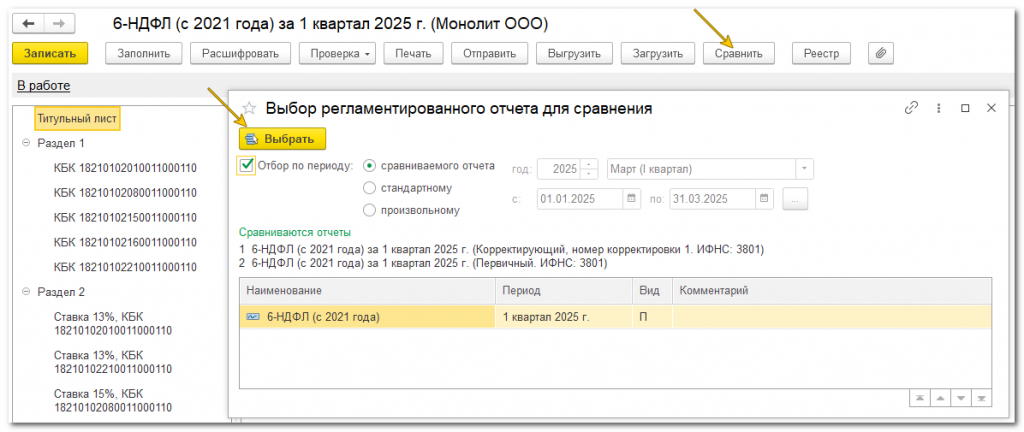Sort by 'Вид' column header

652,290
